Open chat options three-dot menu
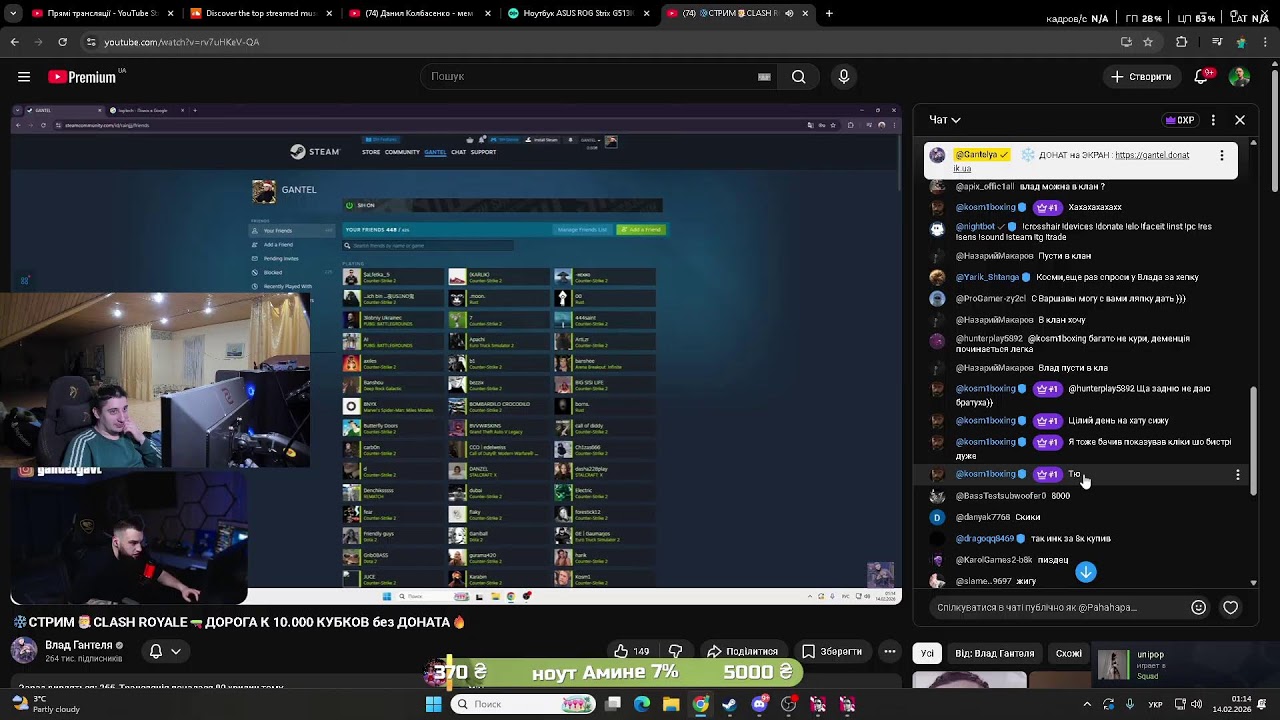 pyautogui.click(x=1213, y=120)
